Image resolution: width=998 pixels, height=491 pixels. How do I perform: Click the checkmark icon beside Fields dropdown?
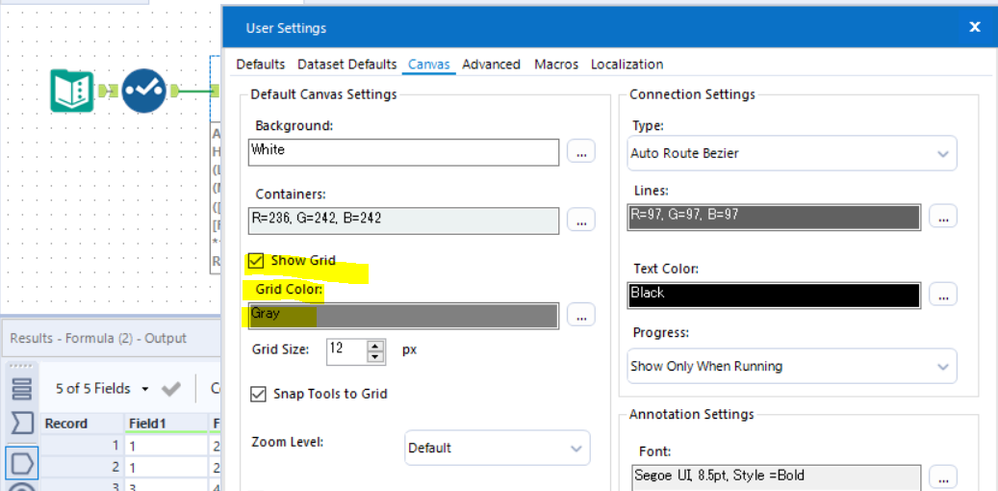[x=171, y=389]
